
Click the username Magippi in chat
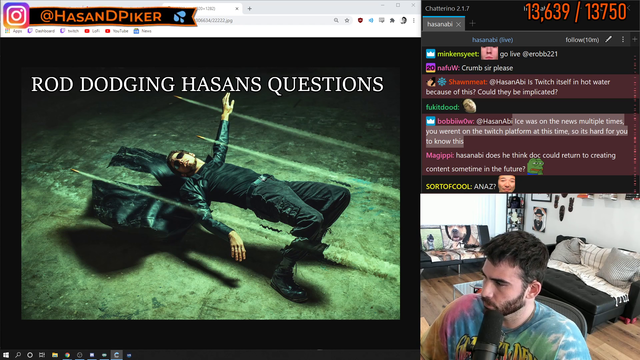[440, 155]
